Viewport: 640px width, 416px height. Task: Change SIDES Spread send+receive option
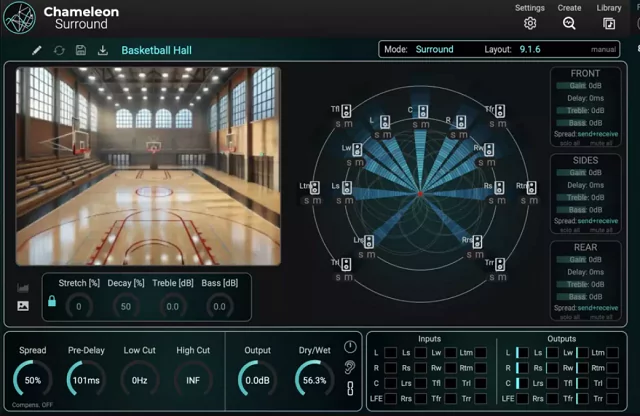598,221
